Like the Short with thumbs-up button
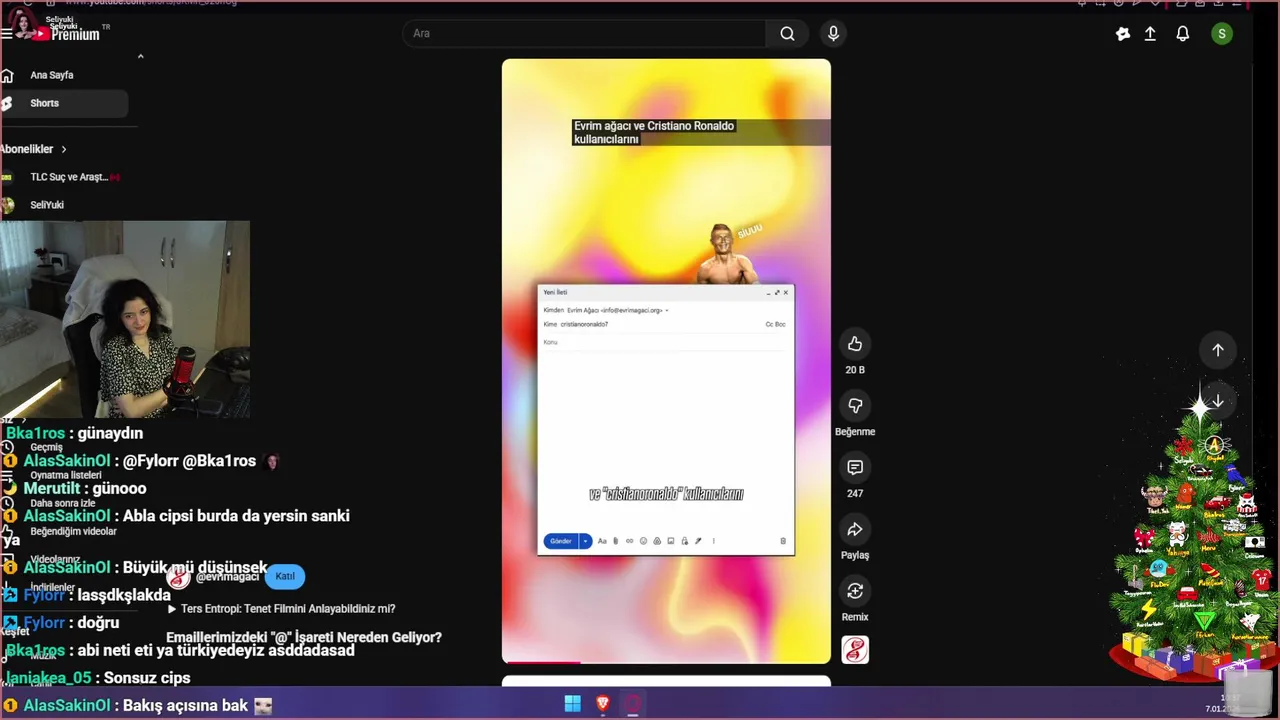 pyautogui.click(x=855, y=344)
